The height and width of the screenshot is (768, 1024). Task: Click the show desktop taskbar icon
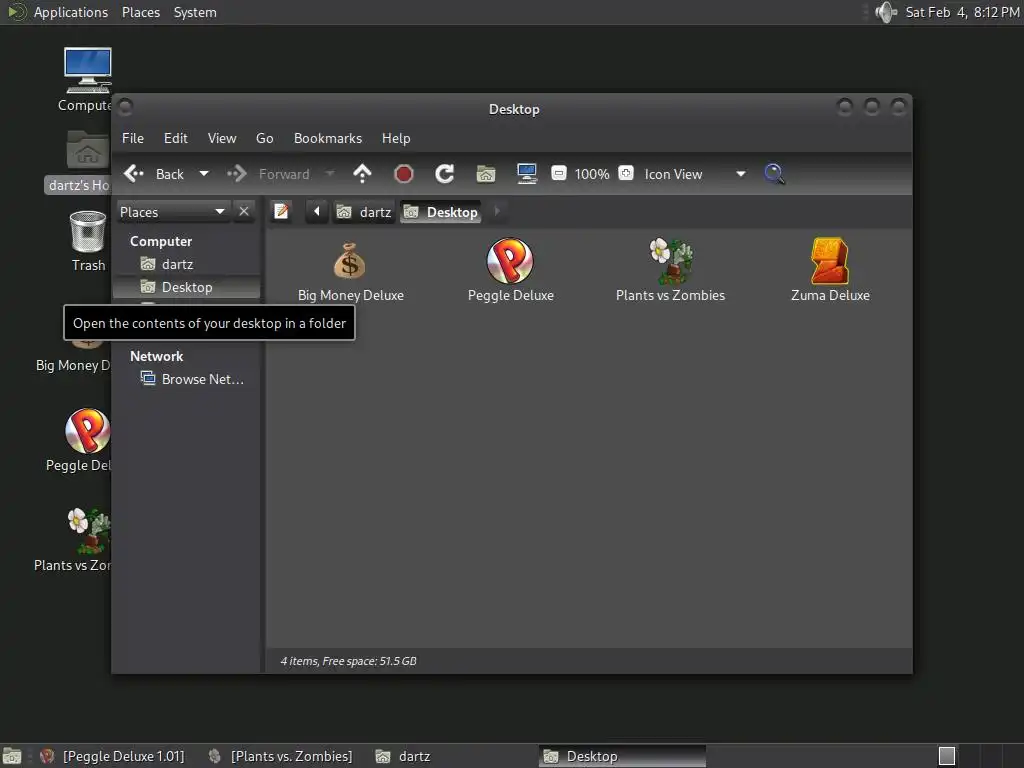pyautogui.click(x=12, y=756)
